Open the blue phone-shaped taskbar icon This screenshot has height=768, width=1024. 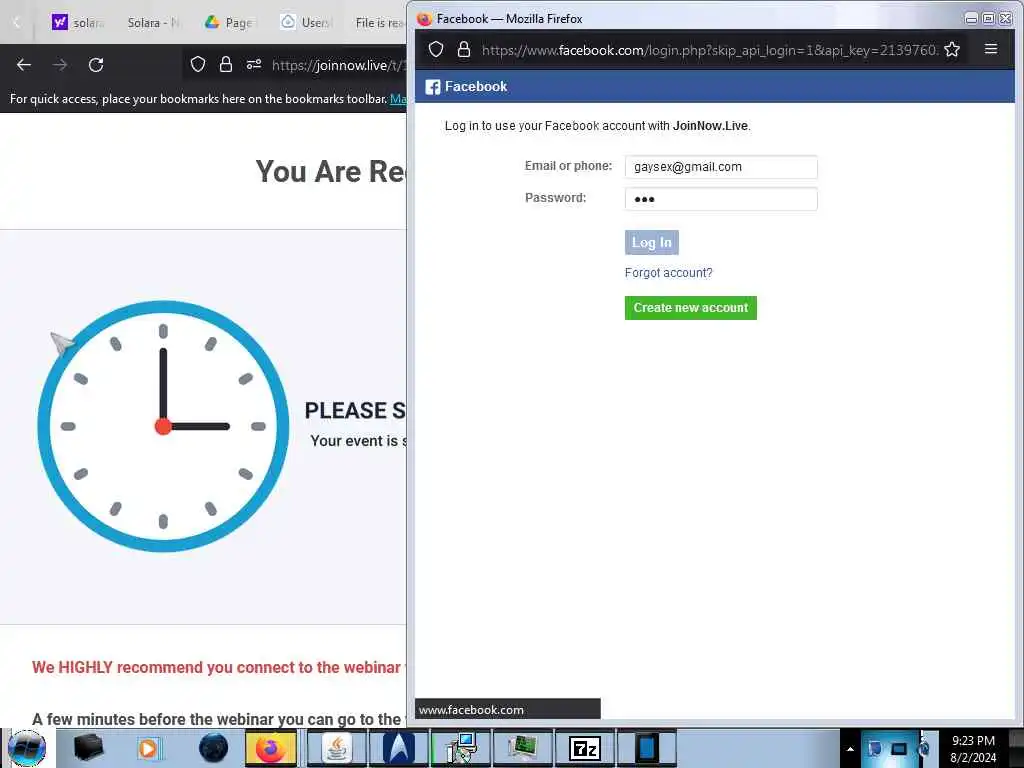[647, 748]
